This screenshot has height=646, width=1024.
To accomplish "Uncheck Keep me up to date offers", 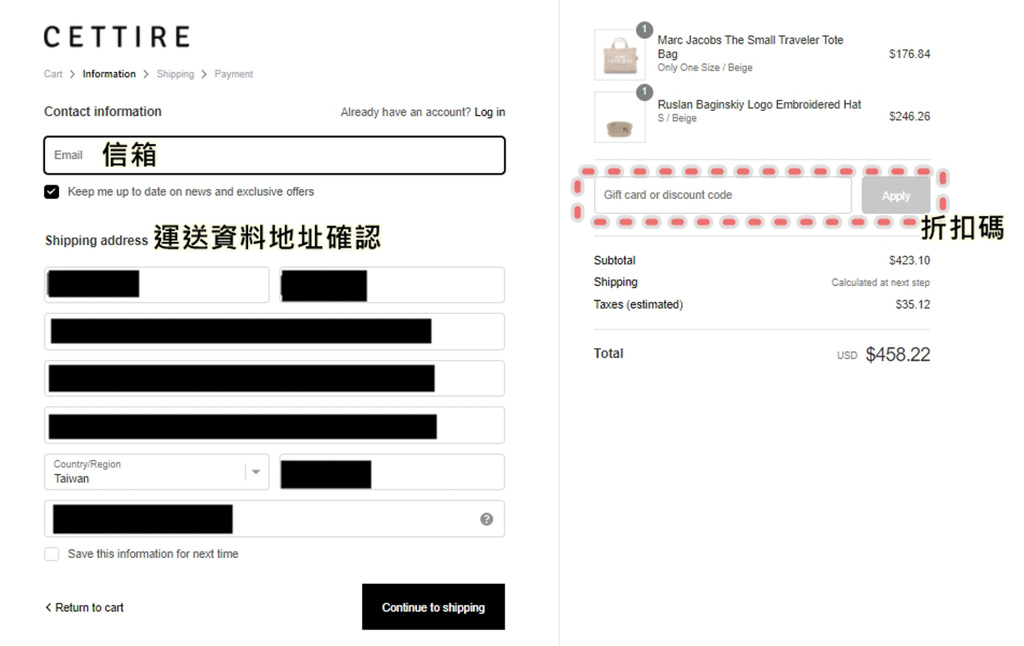I will coord(52,191).
